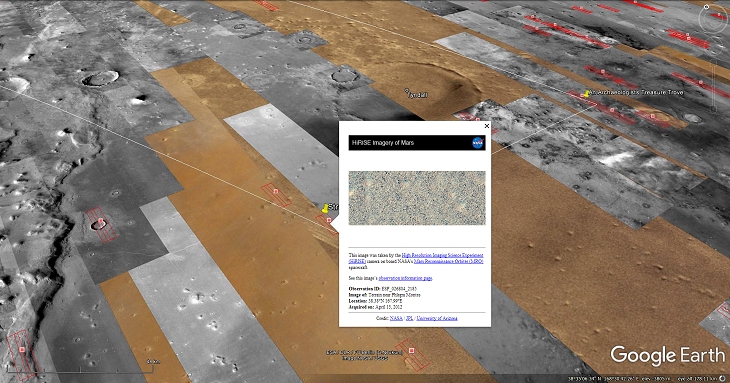
Task: Click the HiRISE marker beside the popup's pointer tip
Action: coord(329,220)
